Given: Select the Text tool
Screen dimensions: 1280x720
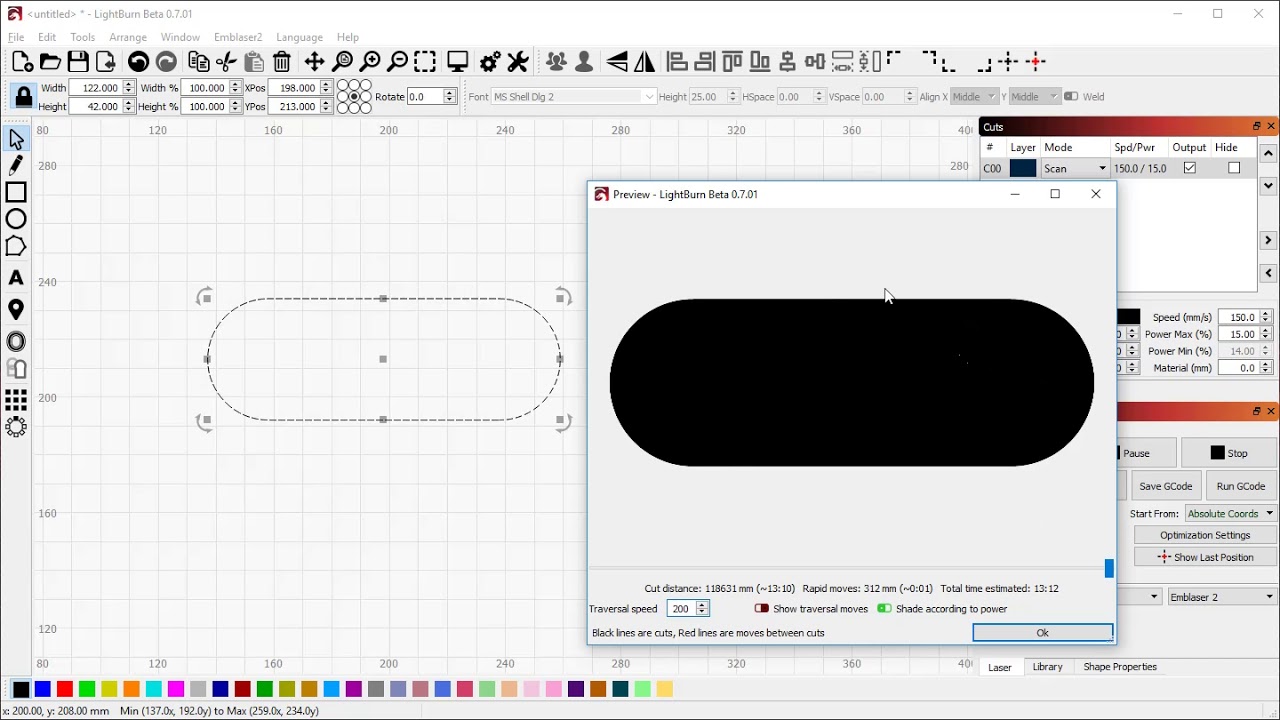Looking at the screenshot, I should coord(16,278).
